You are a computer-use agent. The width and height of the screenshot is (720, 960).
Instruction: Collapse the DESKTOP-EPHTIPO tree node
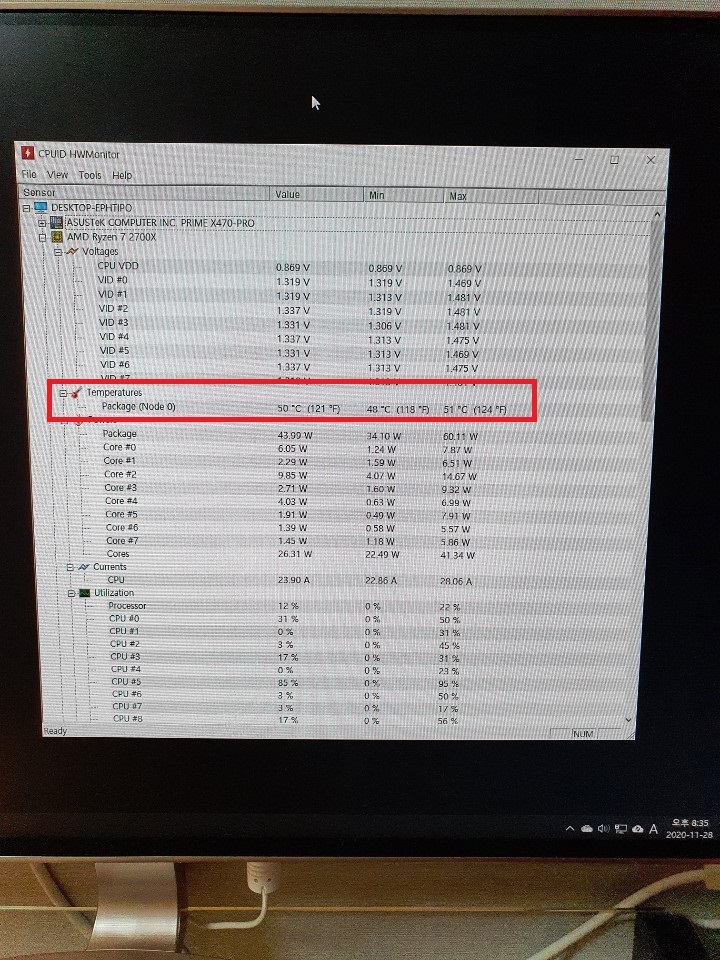click(x=26, y=208)
